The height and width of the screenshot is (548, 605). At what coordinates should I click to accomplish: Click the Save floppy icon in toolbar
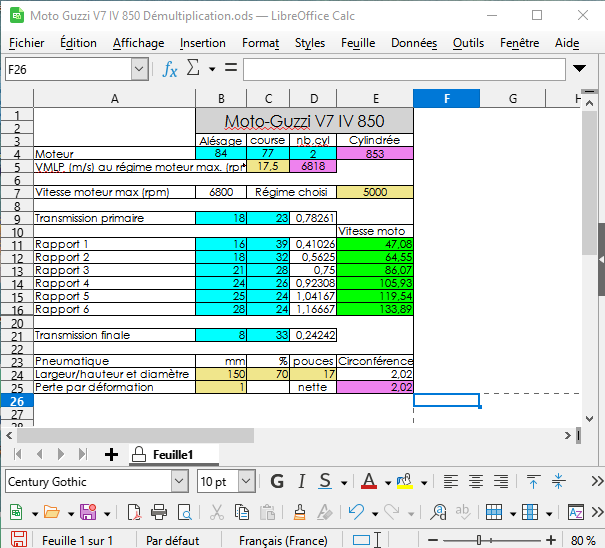(88, 513)
